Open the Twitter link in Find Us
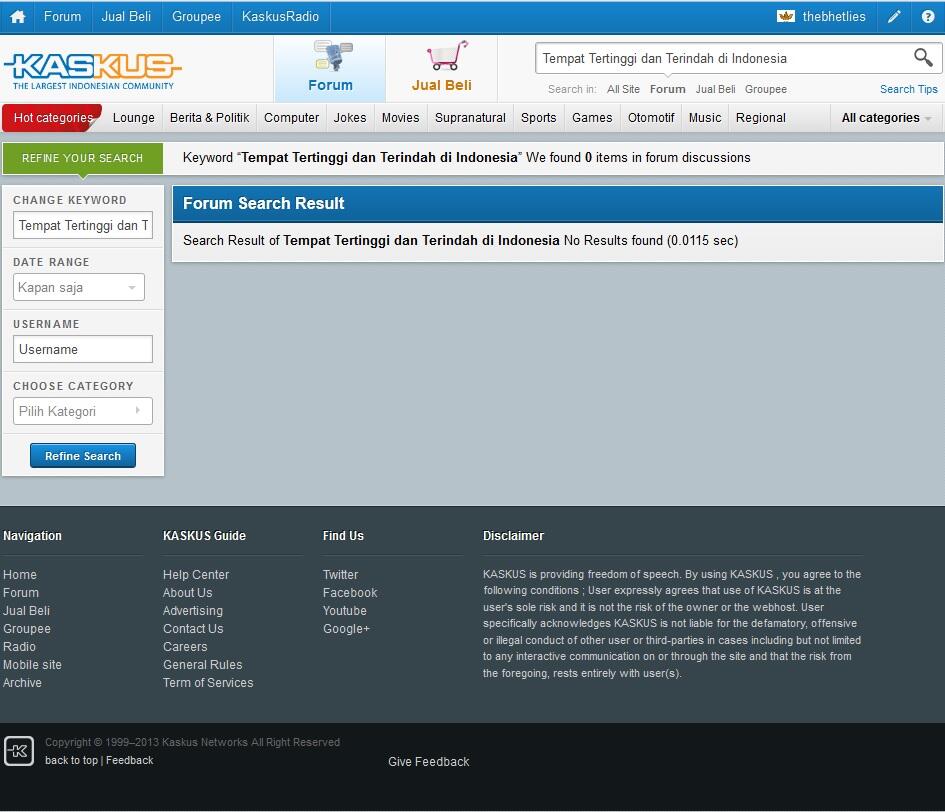This screenshot has width=945, height=812. [341, 574]
